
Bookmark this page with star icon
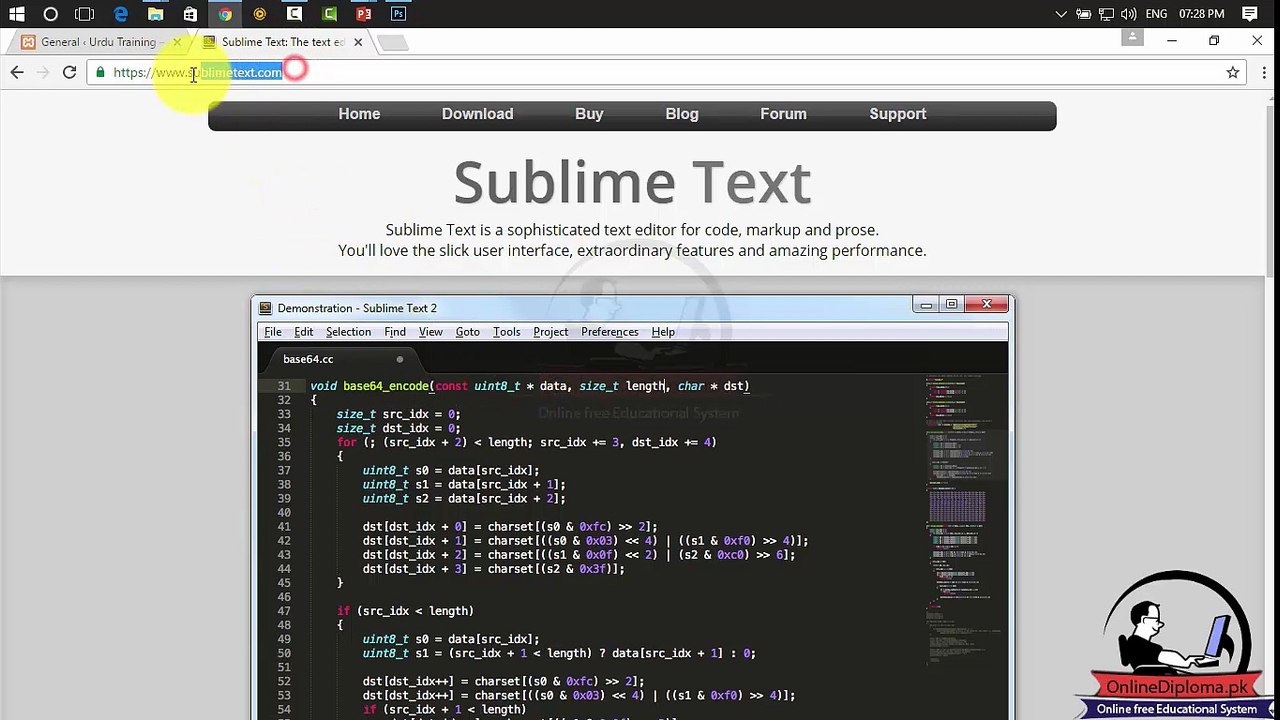tap(1232, 72)
